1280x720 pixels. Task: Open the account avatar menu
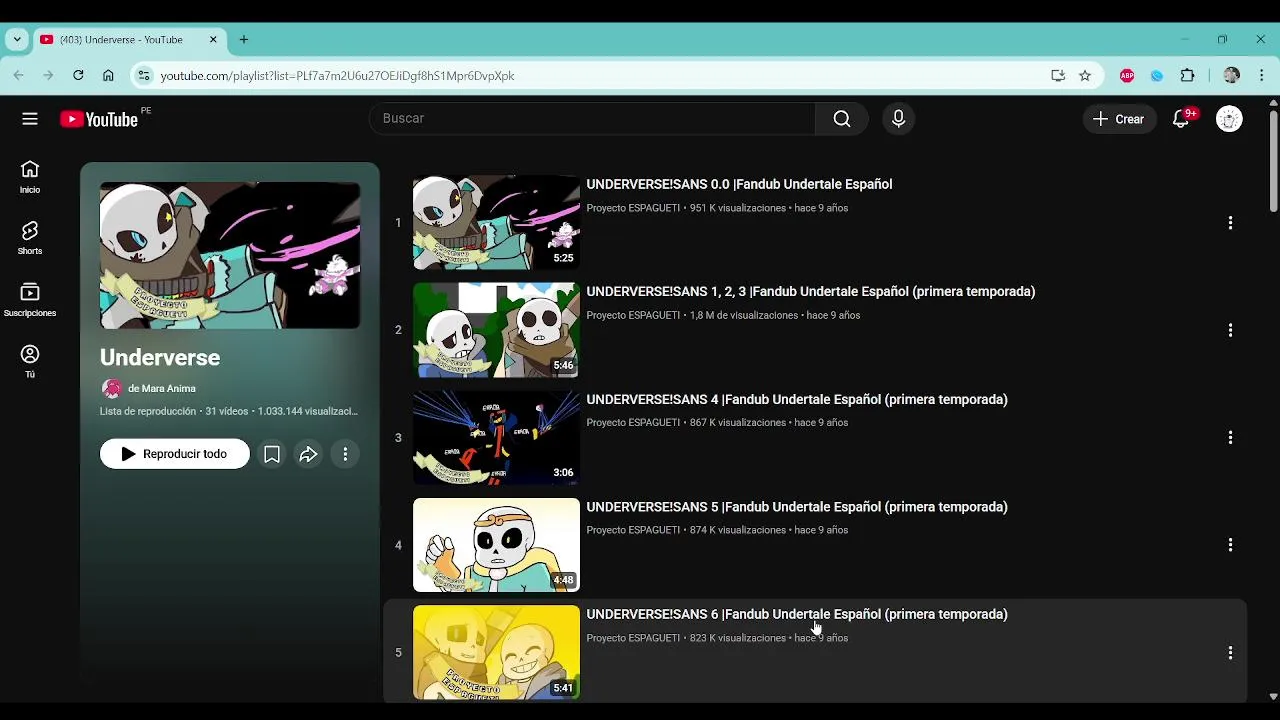[x=1229, y=119]
